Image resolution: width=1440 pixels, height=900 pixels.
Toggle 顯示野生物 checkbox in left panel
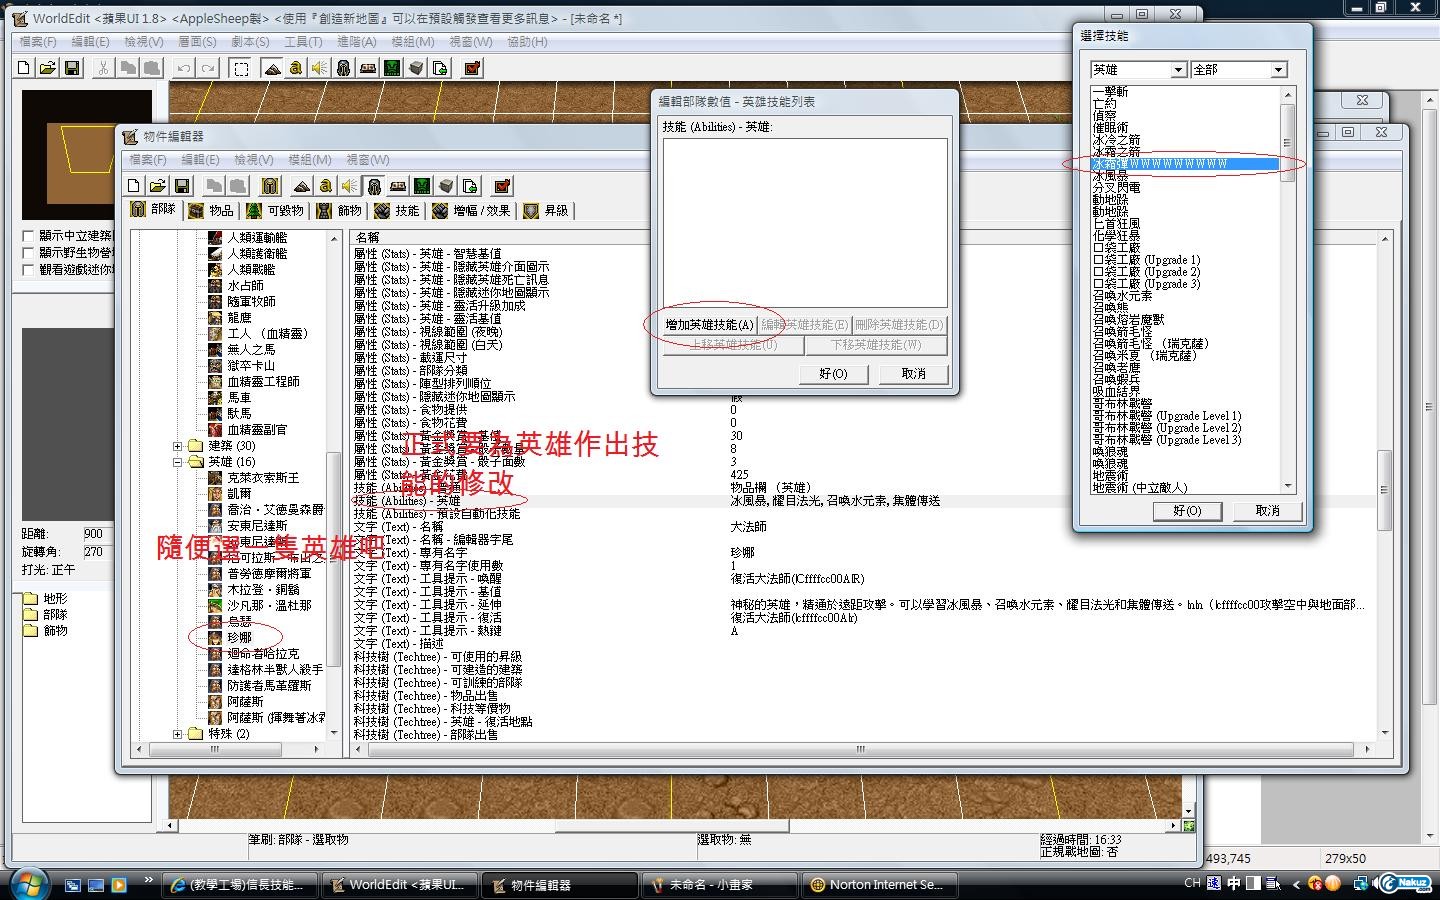pos(28,253)
